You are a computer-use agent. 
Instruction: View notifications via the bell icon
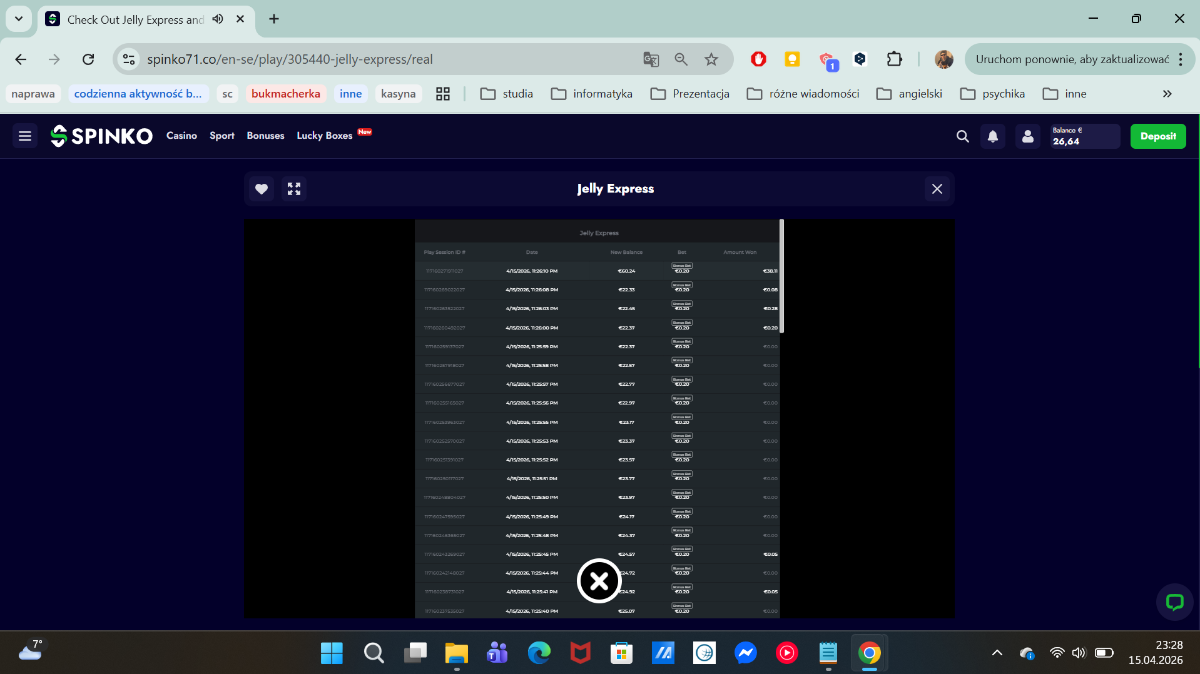click(x=993, y=136)
